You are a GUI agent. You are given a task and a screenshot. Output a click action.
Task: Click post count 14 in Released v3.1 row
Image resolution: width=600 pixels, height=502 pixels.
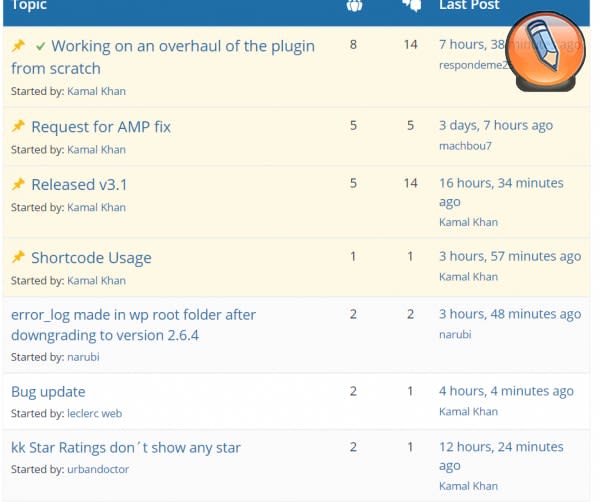click(411, 183)
